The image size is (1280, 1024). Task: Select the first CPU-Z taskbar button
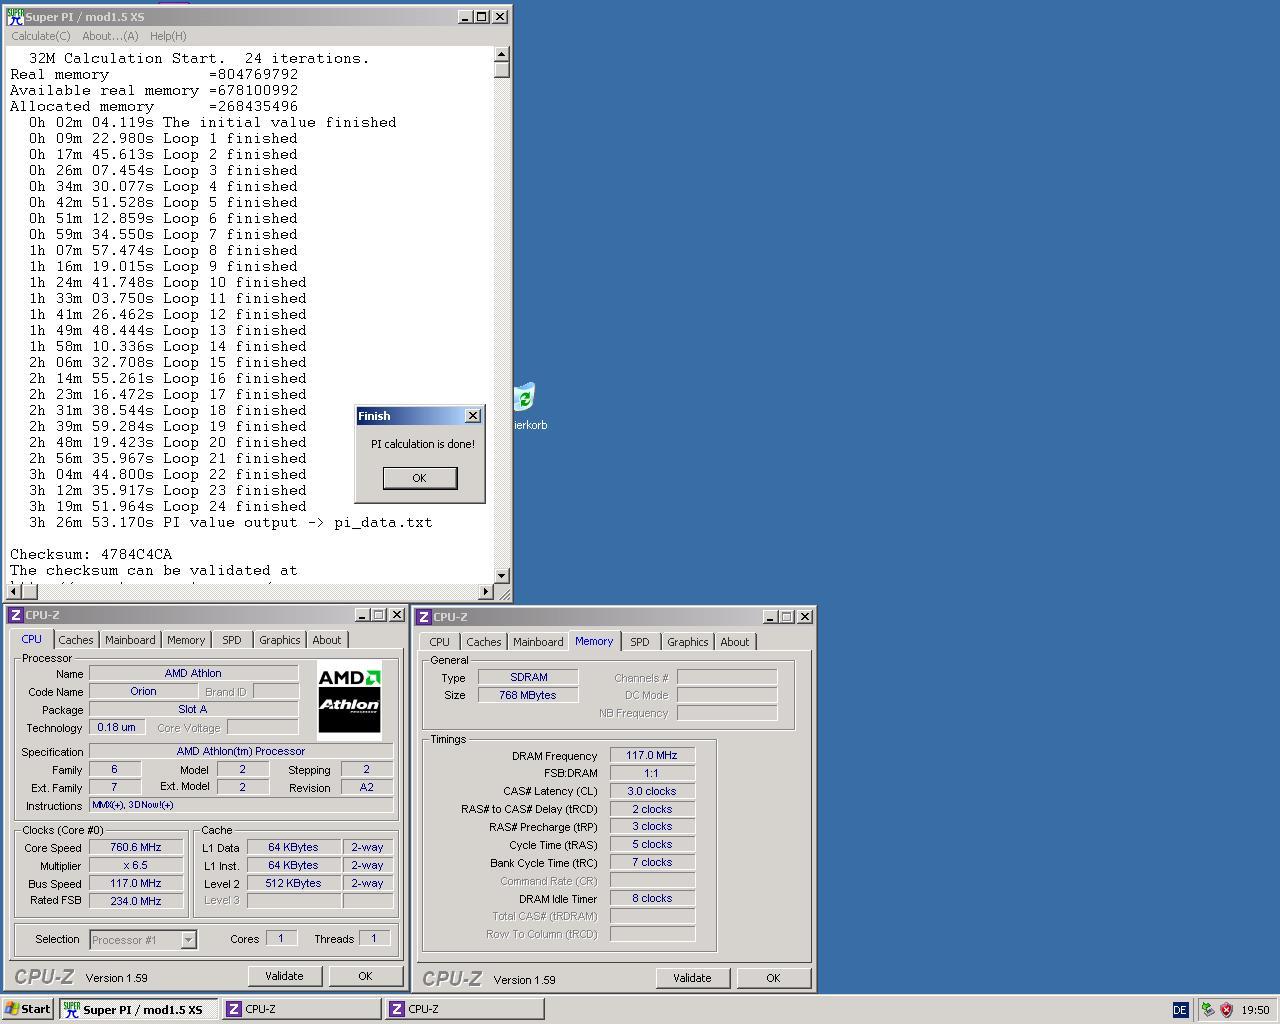302,1009
